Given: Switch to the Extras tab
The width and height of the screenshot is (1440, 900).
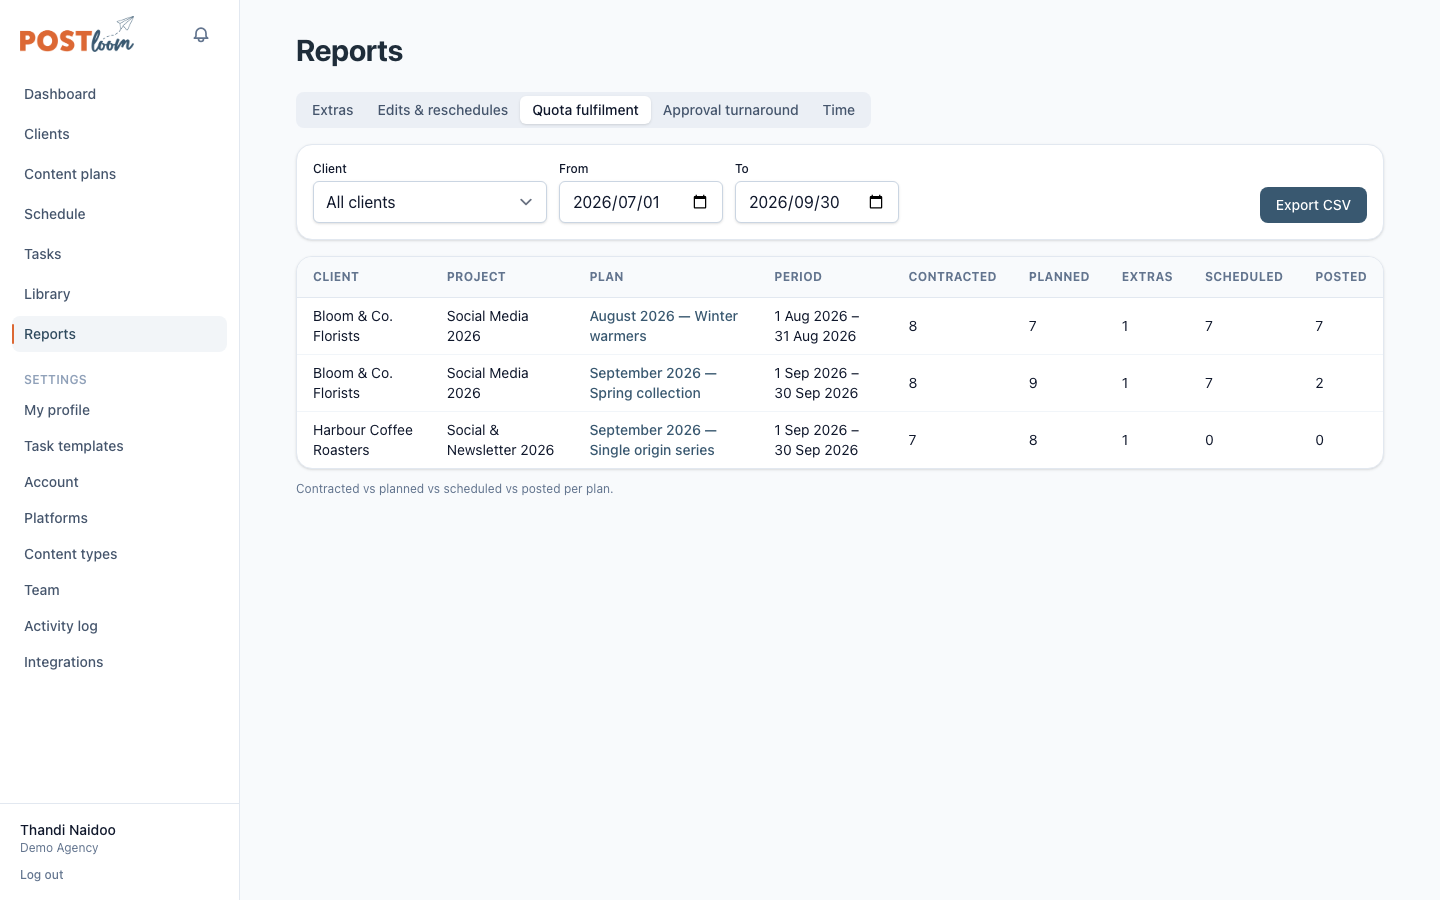Looking at the screenshot, I should tap(333, 110).
